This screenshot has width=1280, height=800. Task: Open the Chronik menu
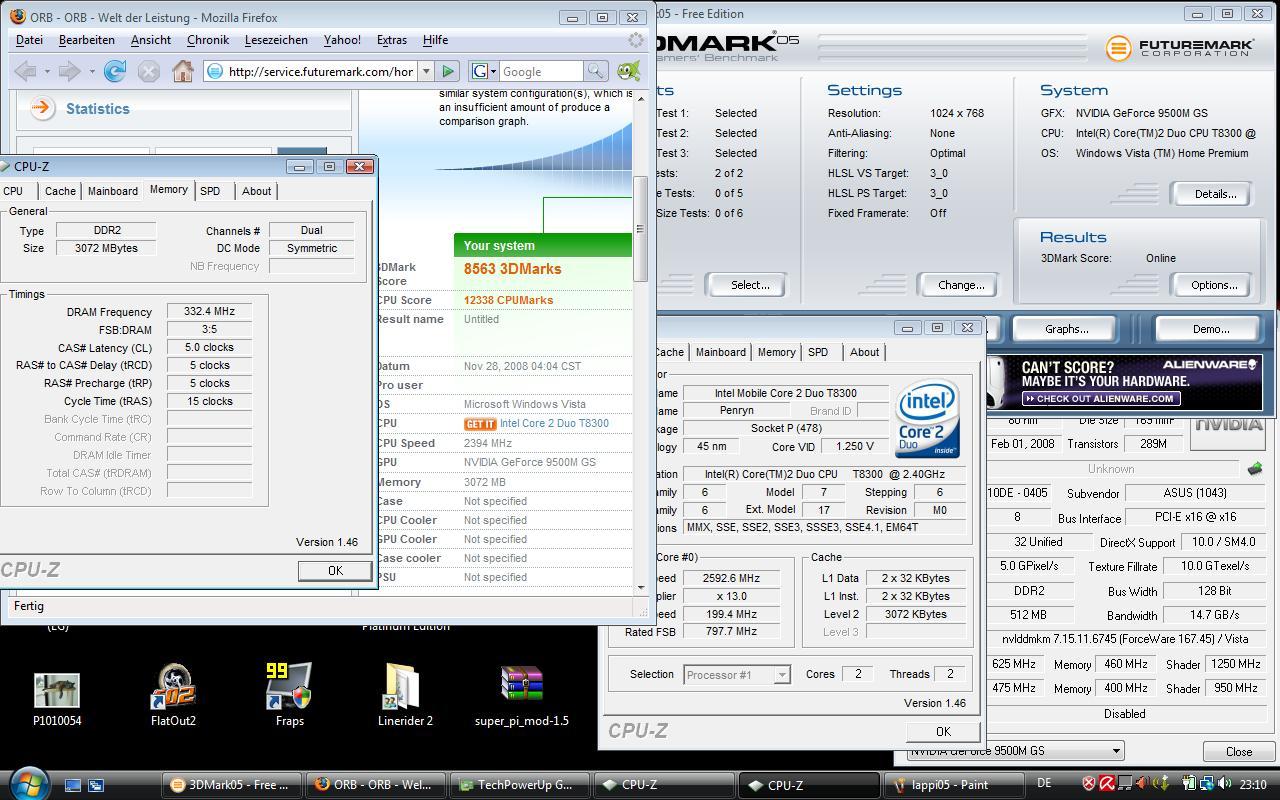208,40
